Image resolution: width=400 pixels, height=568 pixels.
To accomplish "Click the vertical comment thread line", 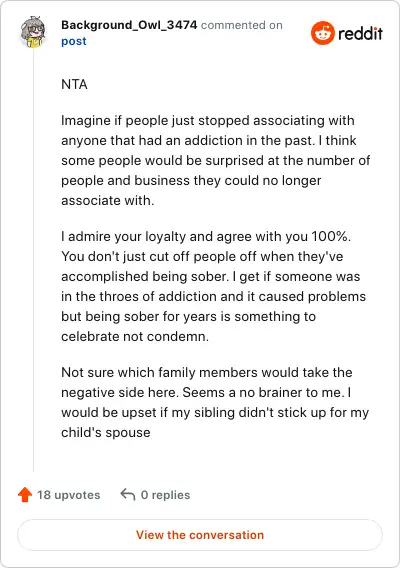I will tap(34, 261).
